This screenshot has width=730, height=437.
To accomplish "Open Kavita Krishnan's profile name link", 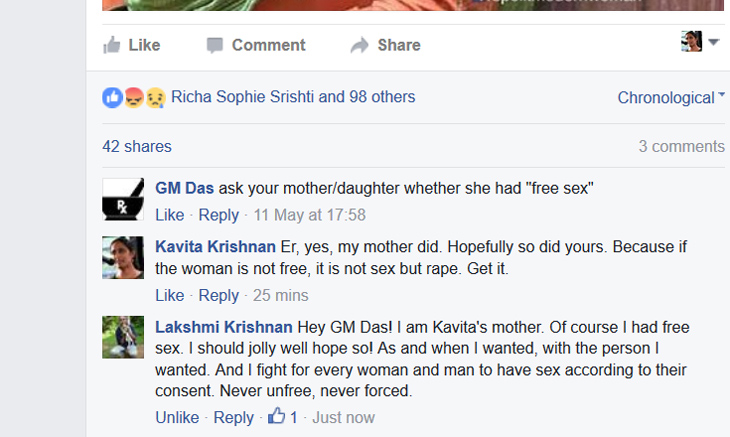I will [215, 247].
